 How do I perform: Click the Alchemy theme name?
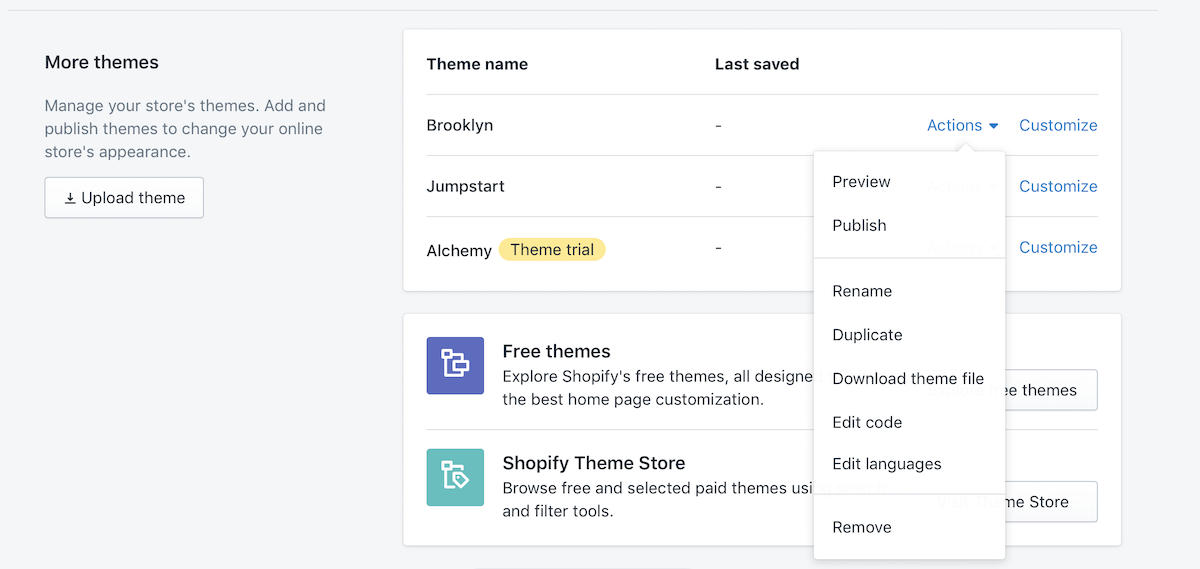coord(459,250)
